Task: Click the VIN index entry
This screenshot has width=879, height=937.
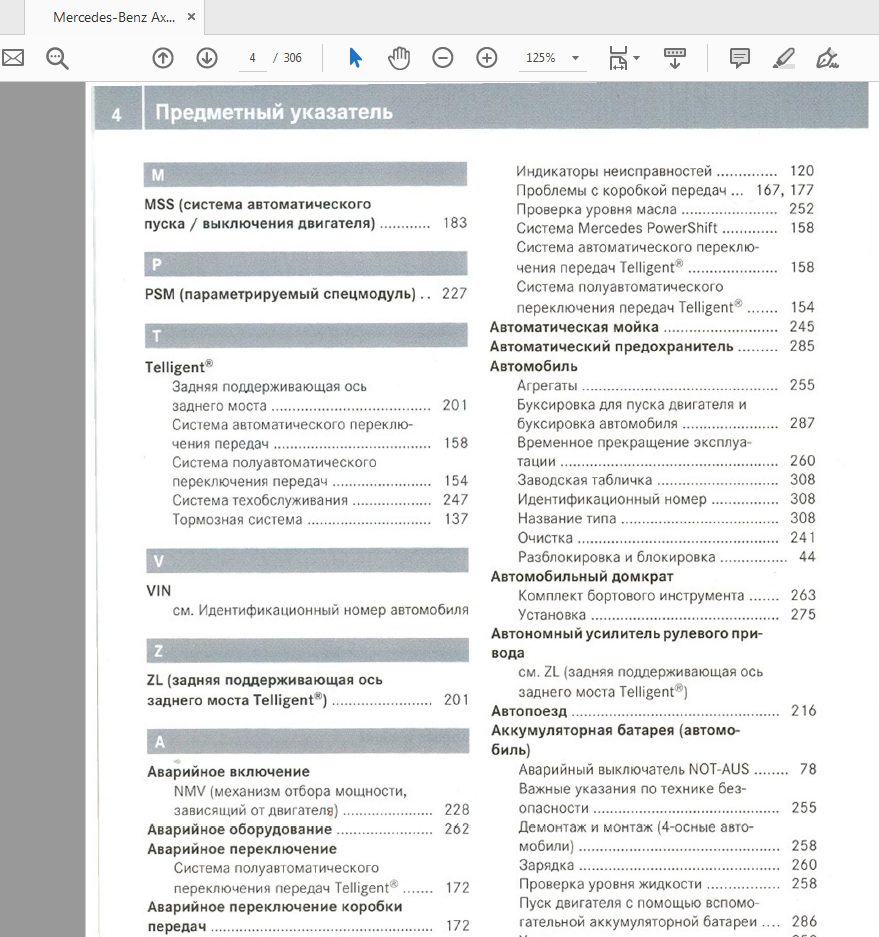Action: point(158,590)
